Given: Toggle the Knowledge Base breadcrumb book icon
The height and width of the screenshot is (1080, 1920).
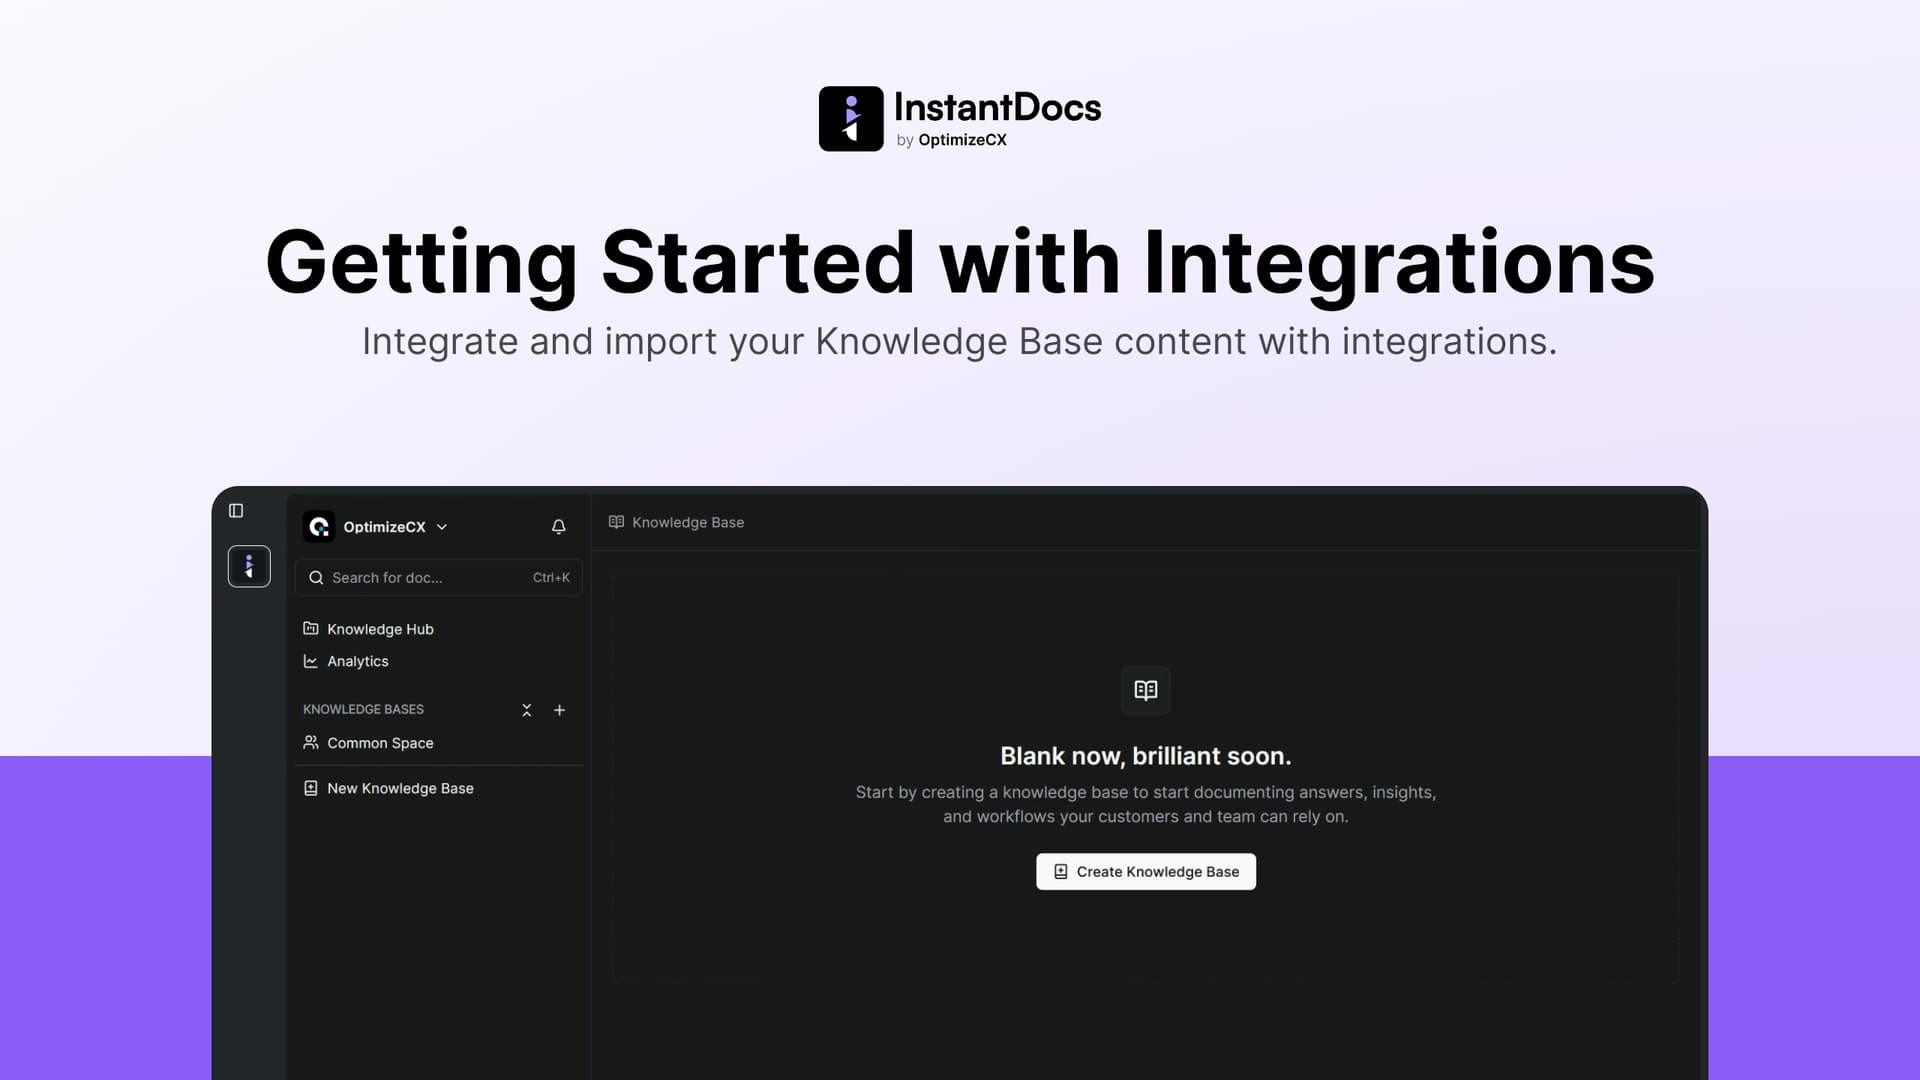Looking at the screenshot, I should (616, 522).
